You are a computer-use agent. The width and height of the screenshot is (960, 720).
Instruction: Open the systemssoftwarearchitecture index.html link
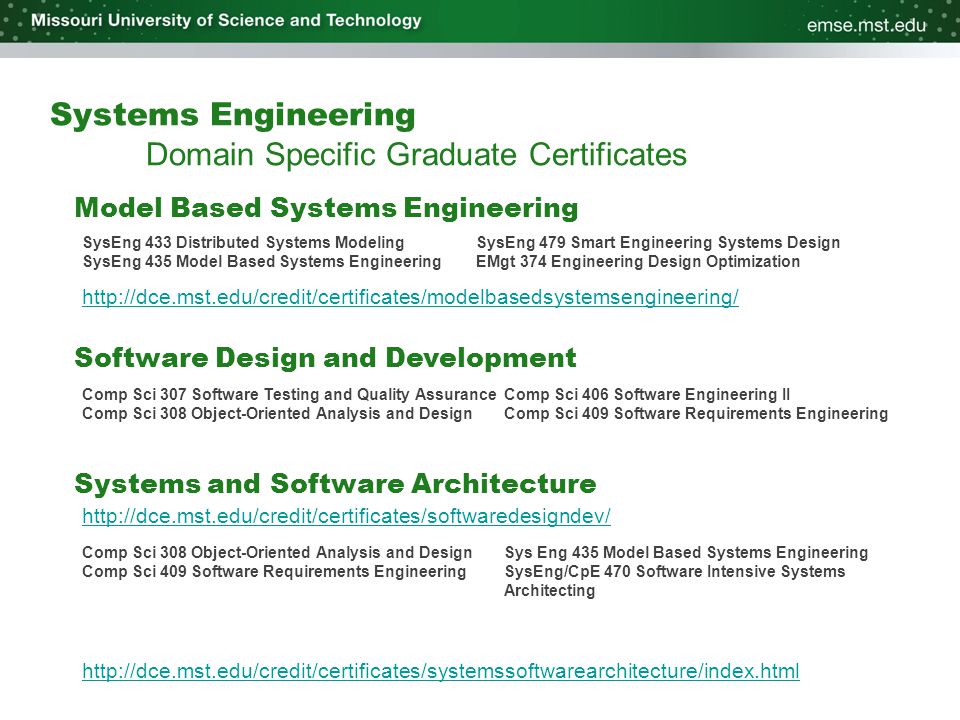pyautogui.click(x=441, y=672)
